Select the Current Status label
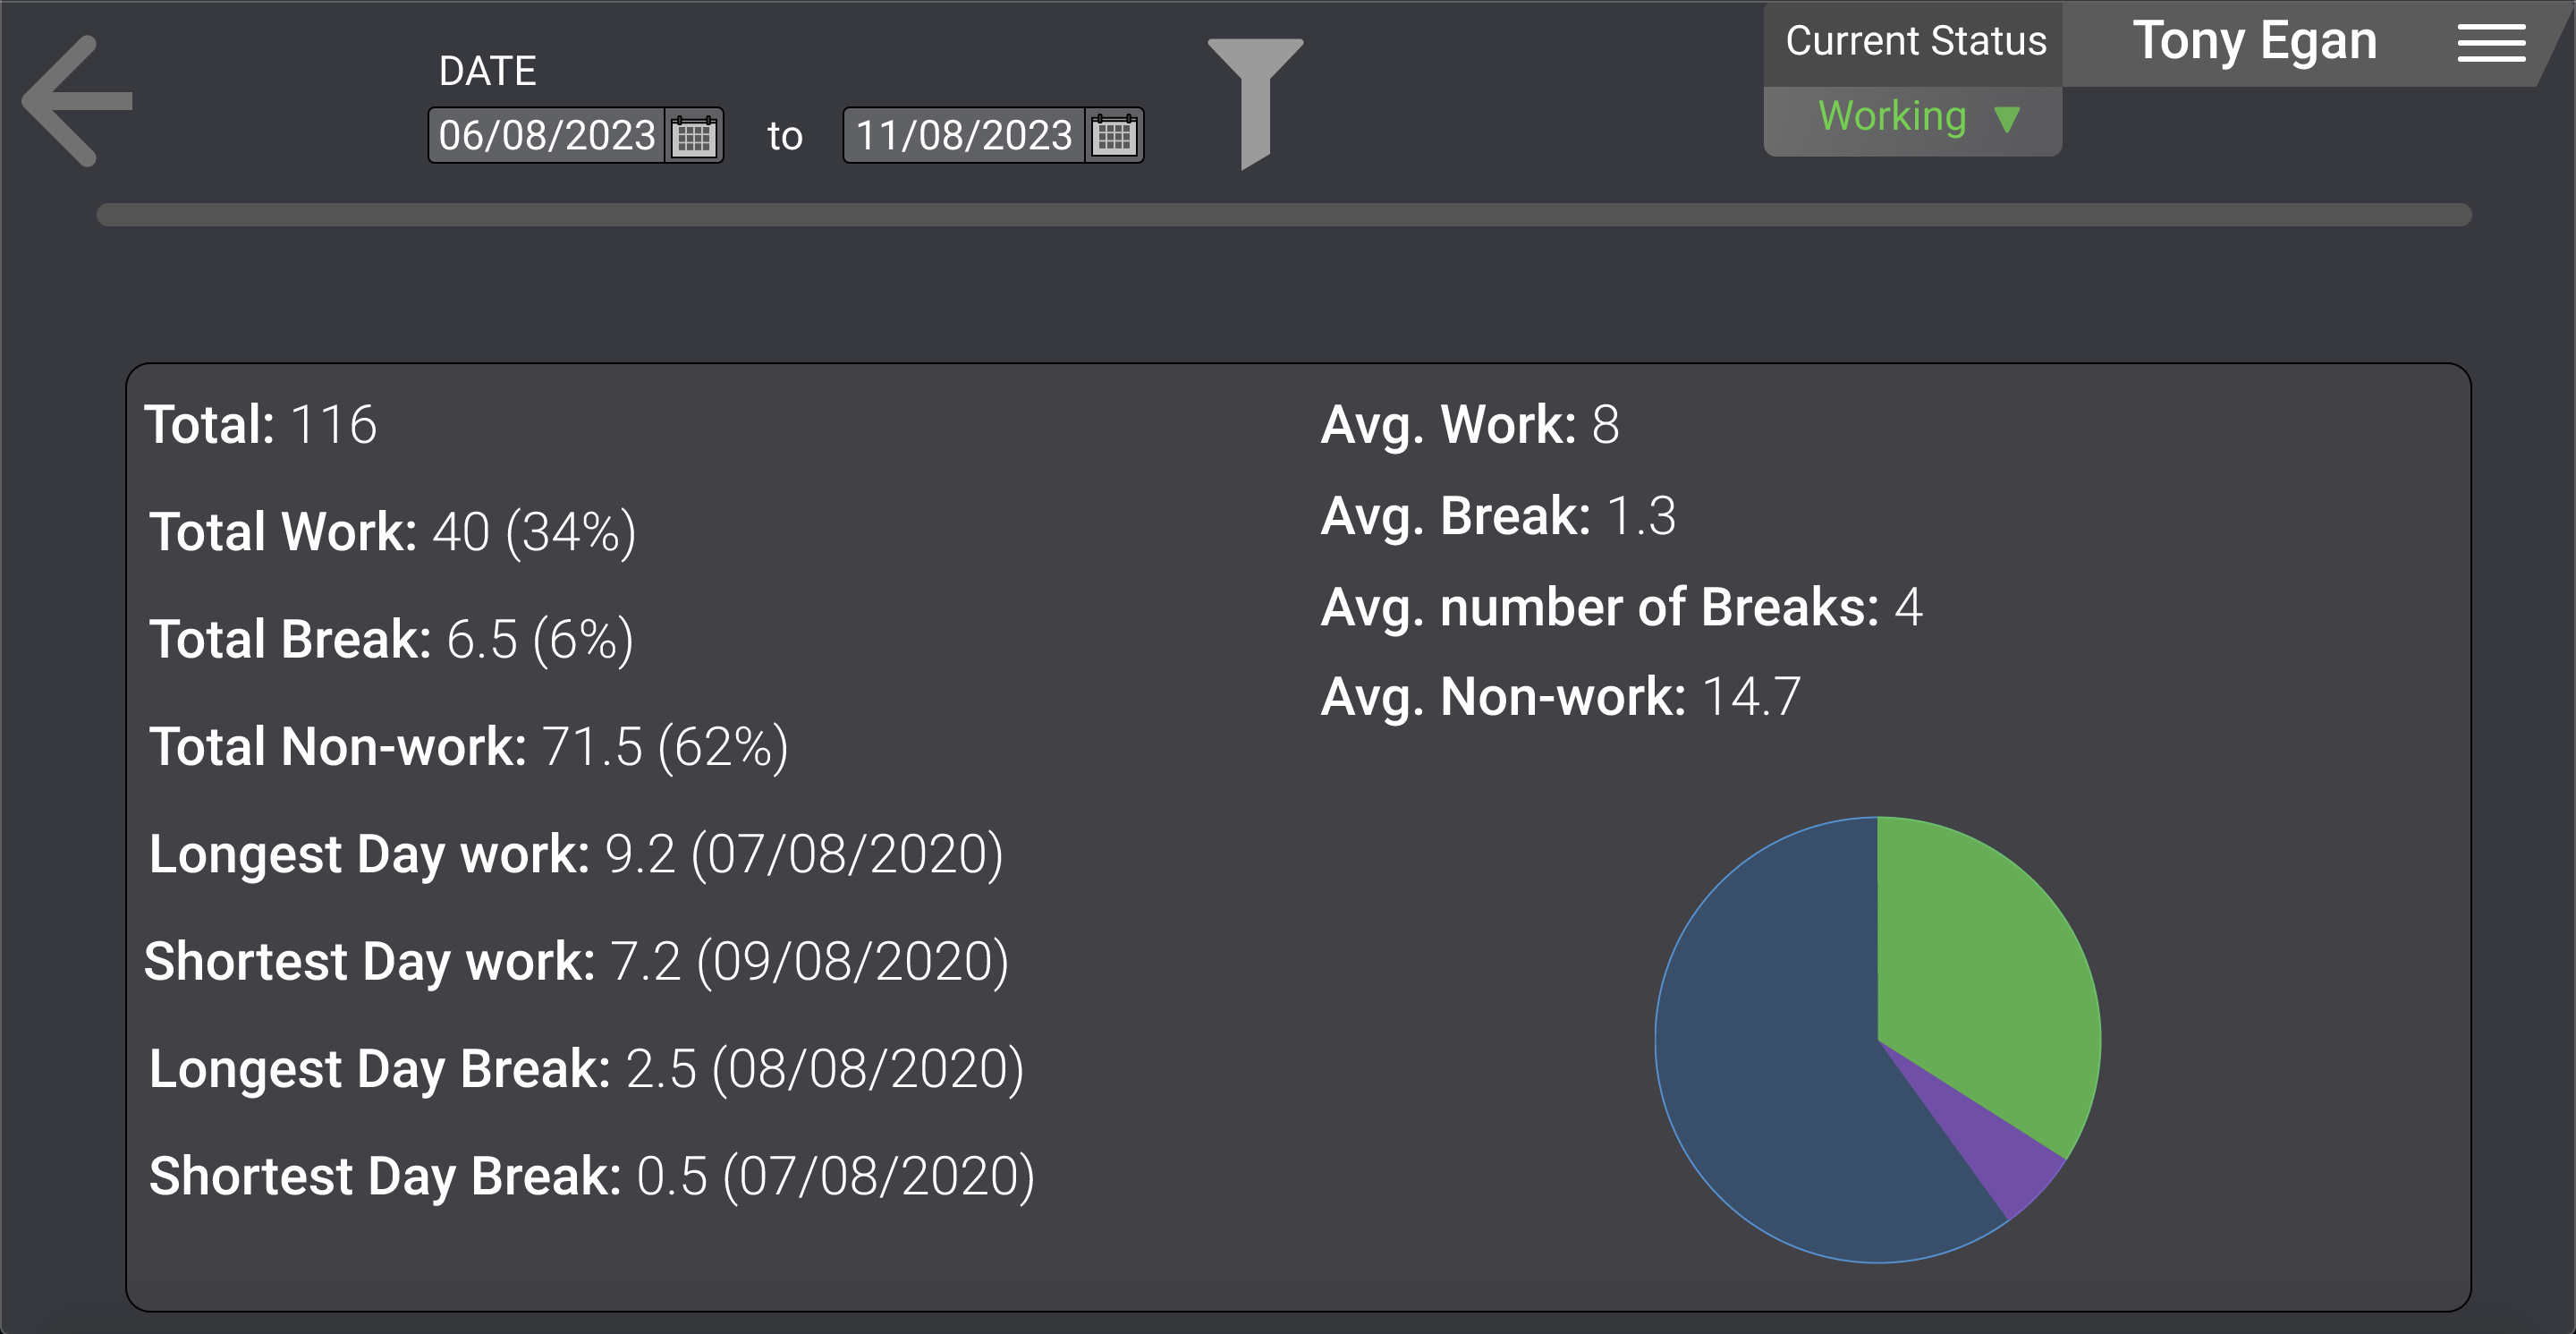The width and height of the screenshot is (2576, 1334). click(1915, 42)
